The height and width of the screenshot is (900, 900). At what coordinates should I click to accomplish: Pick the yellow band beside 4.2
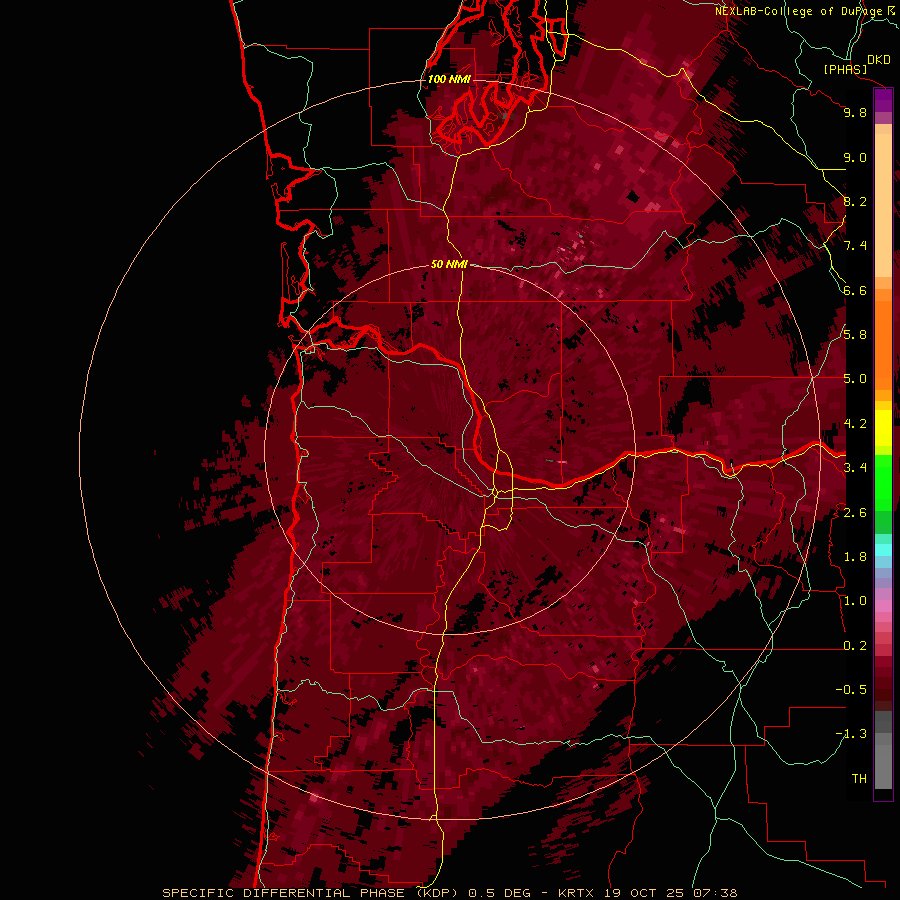point(883,428)
